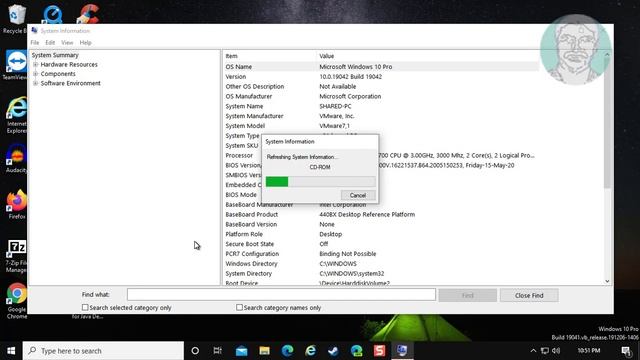Launch the 7-Zip File Manager desktop icon
The image size is (640, 360).
click(16, 256)
